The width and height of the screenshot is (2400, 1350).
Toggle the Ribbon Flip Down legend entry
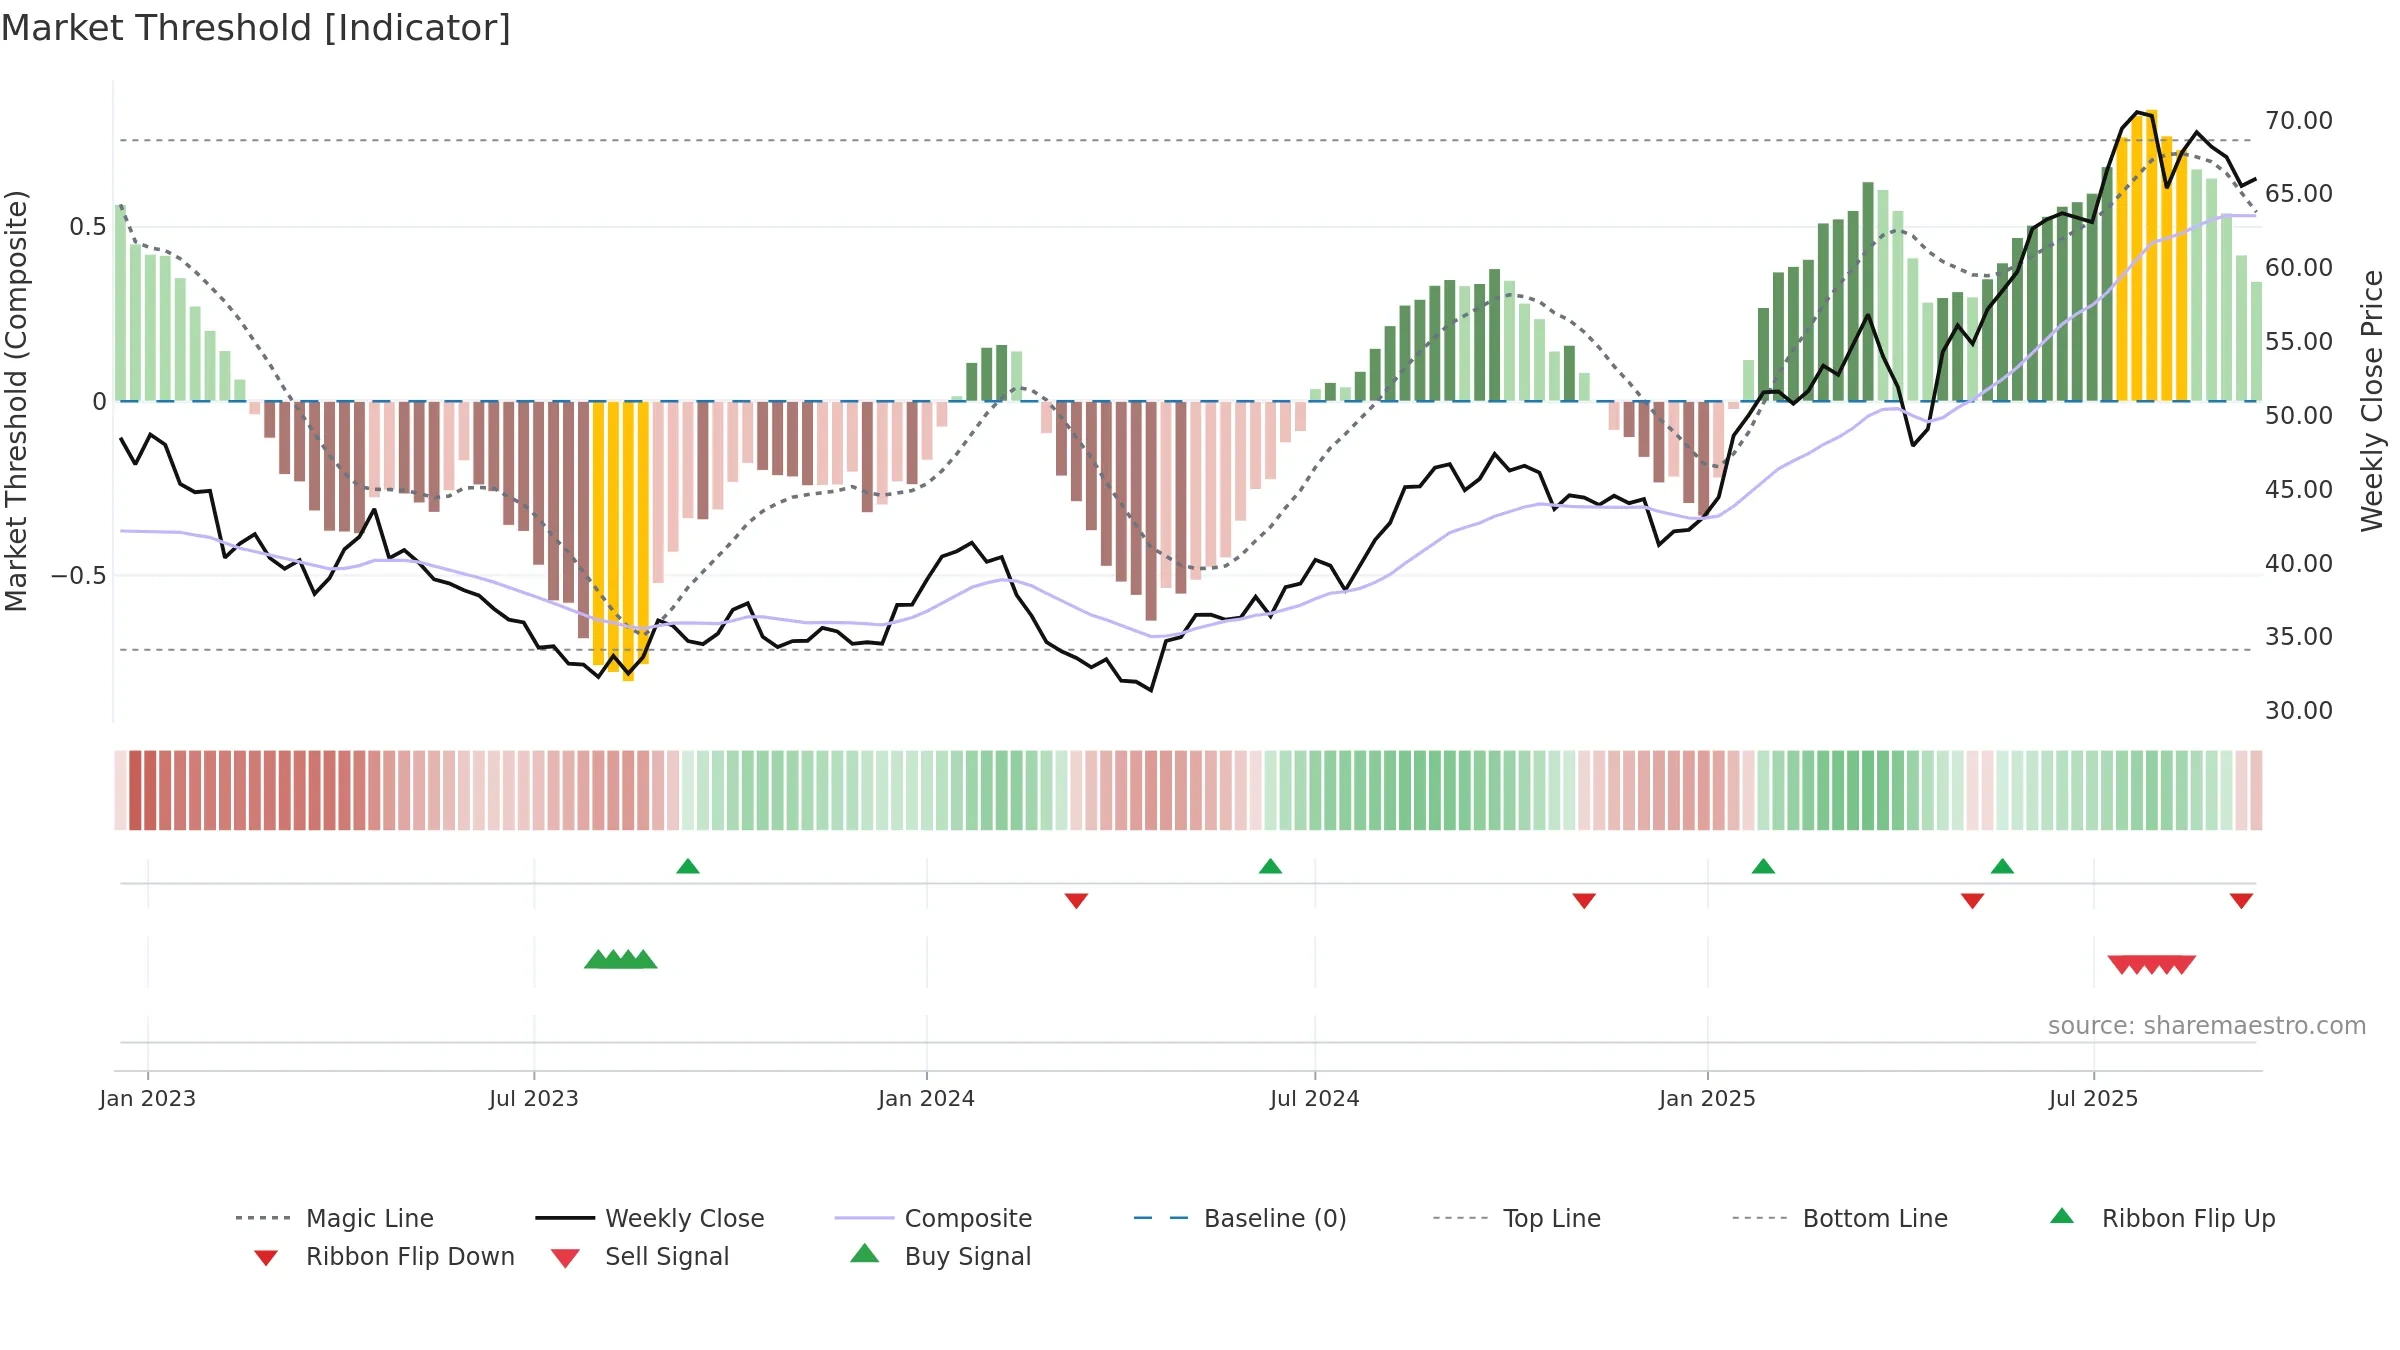(383, 1256)
